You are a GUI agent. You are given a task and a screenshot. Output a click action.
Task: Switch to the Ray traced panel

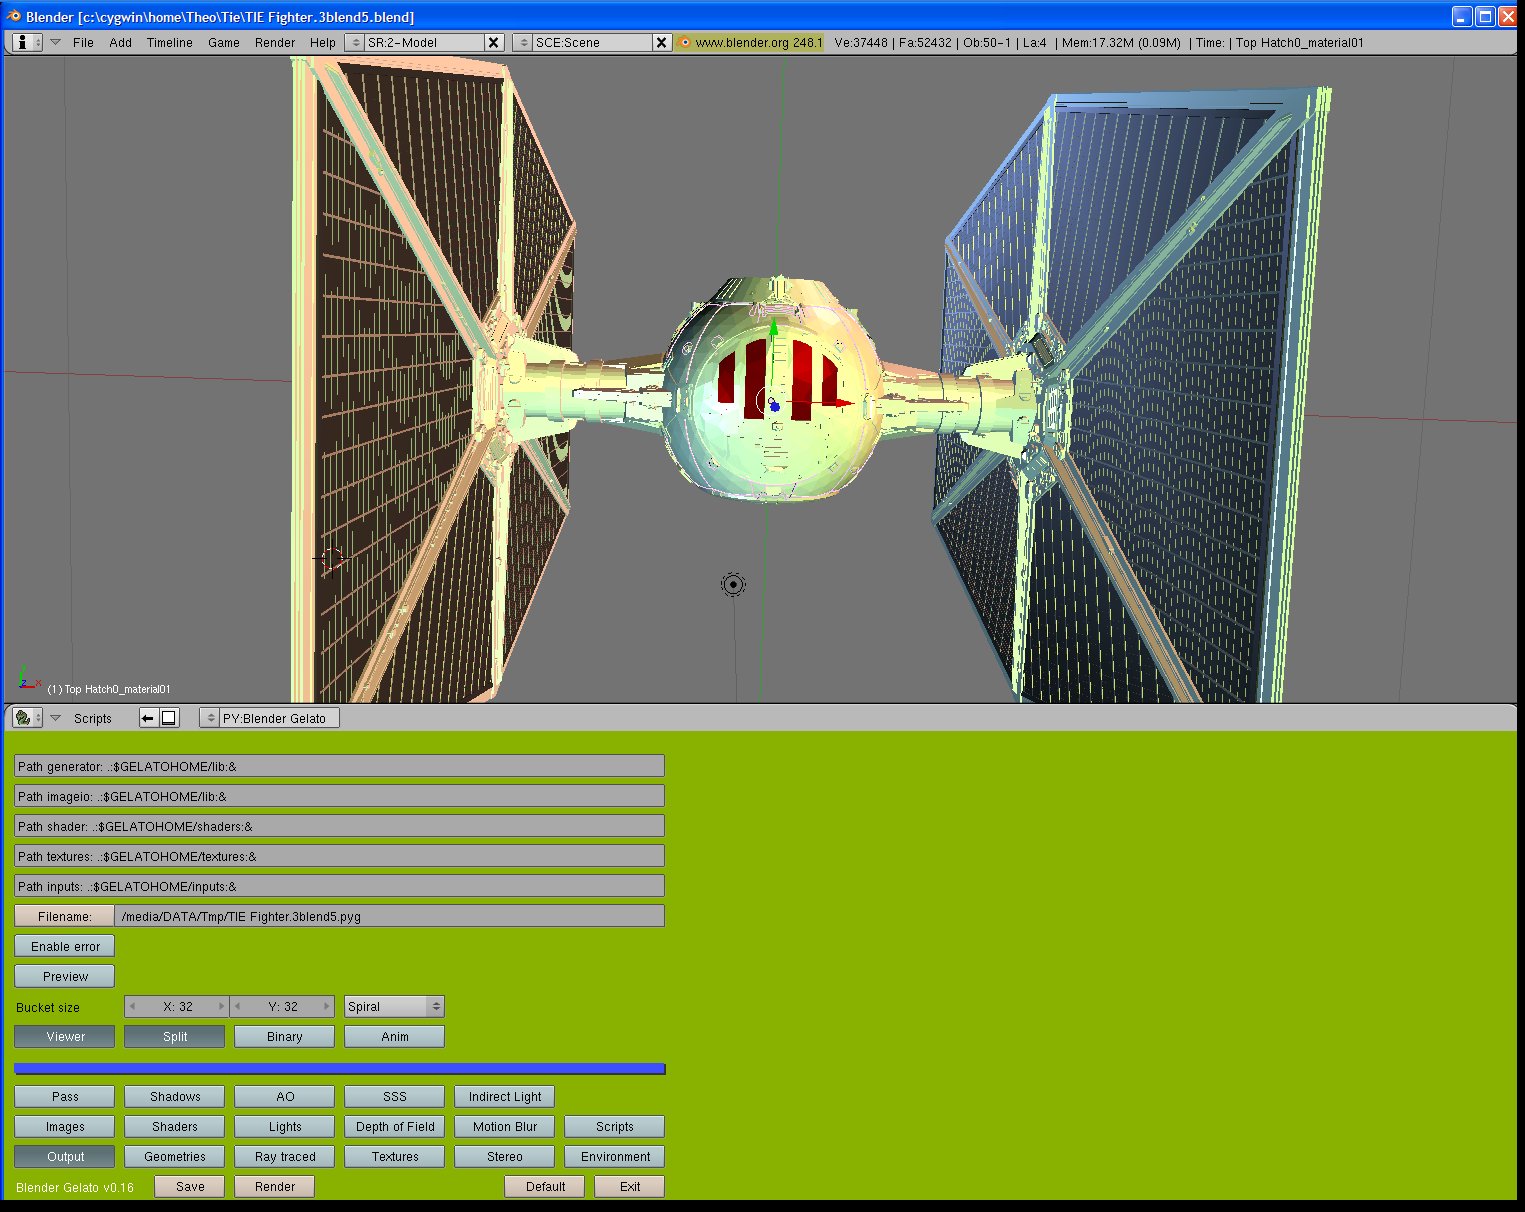pos(285,1157)
